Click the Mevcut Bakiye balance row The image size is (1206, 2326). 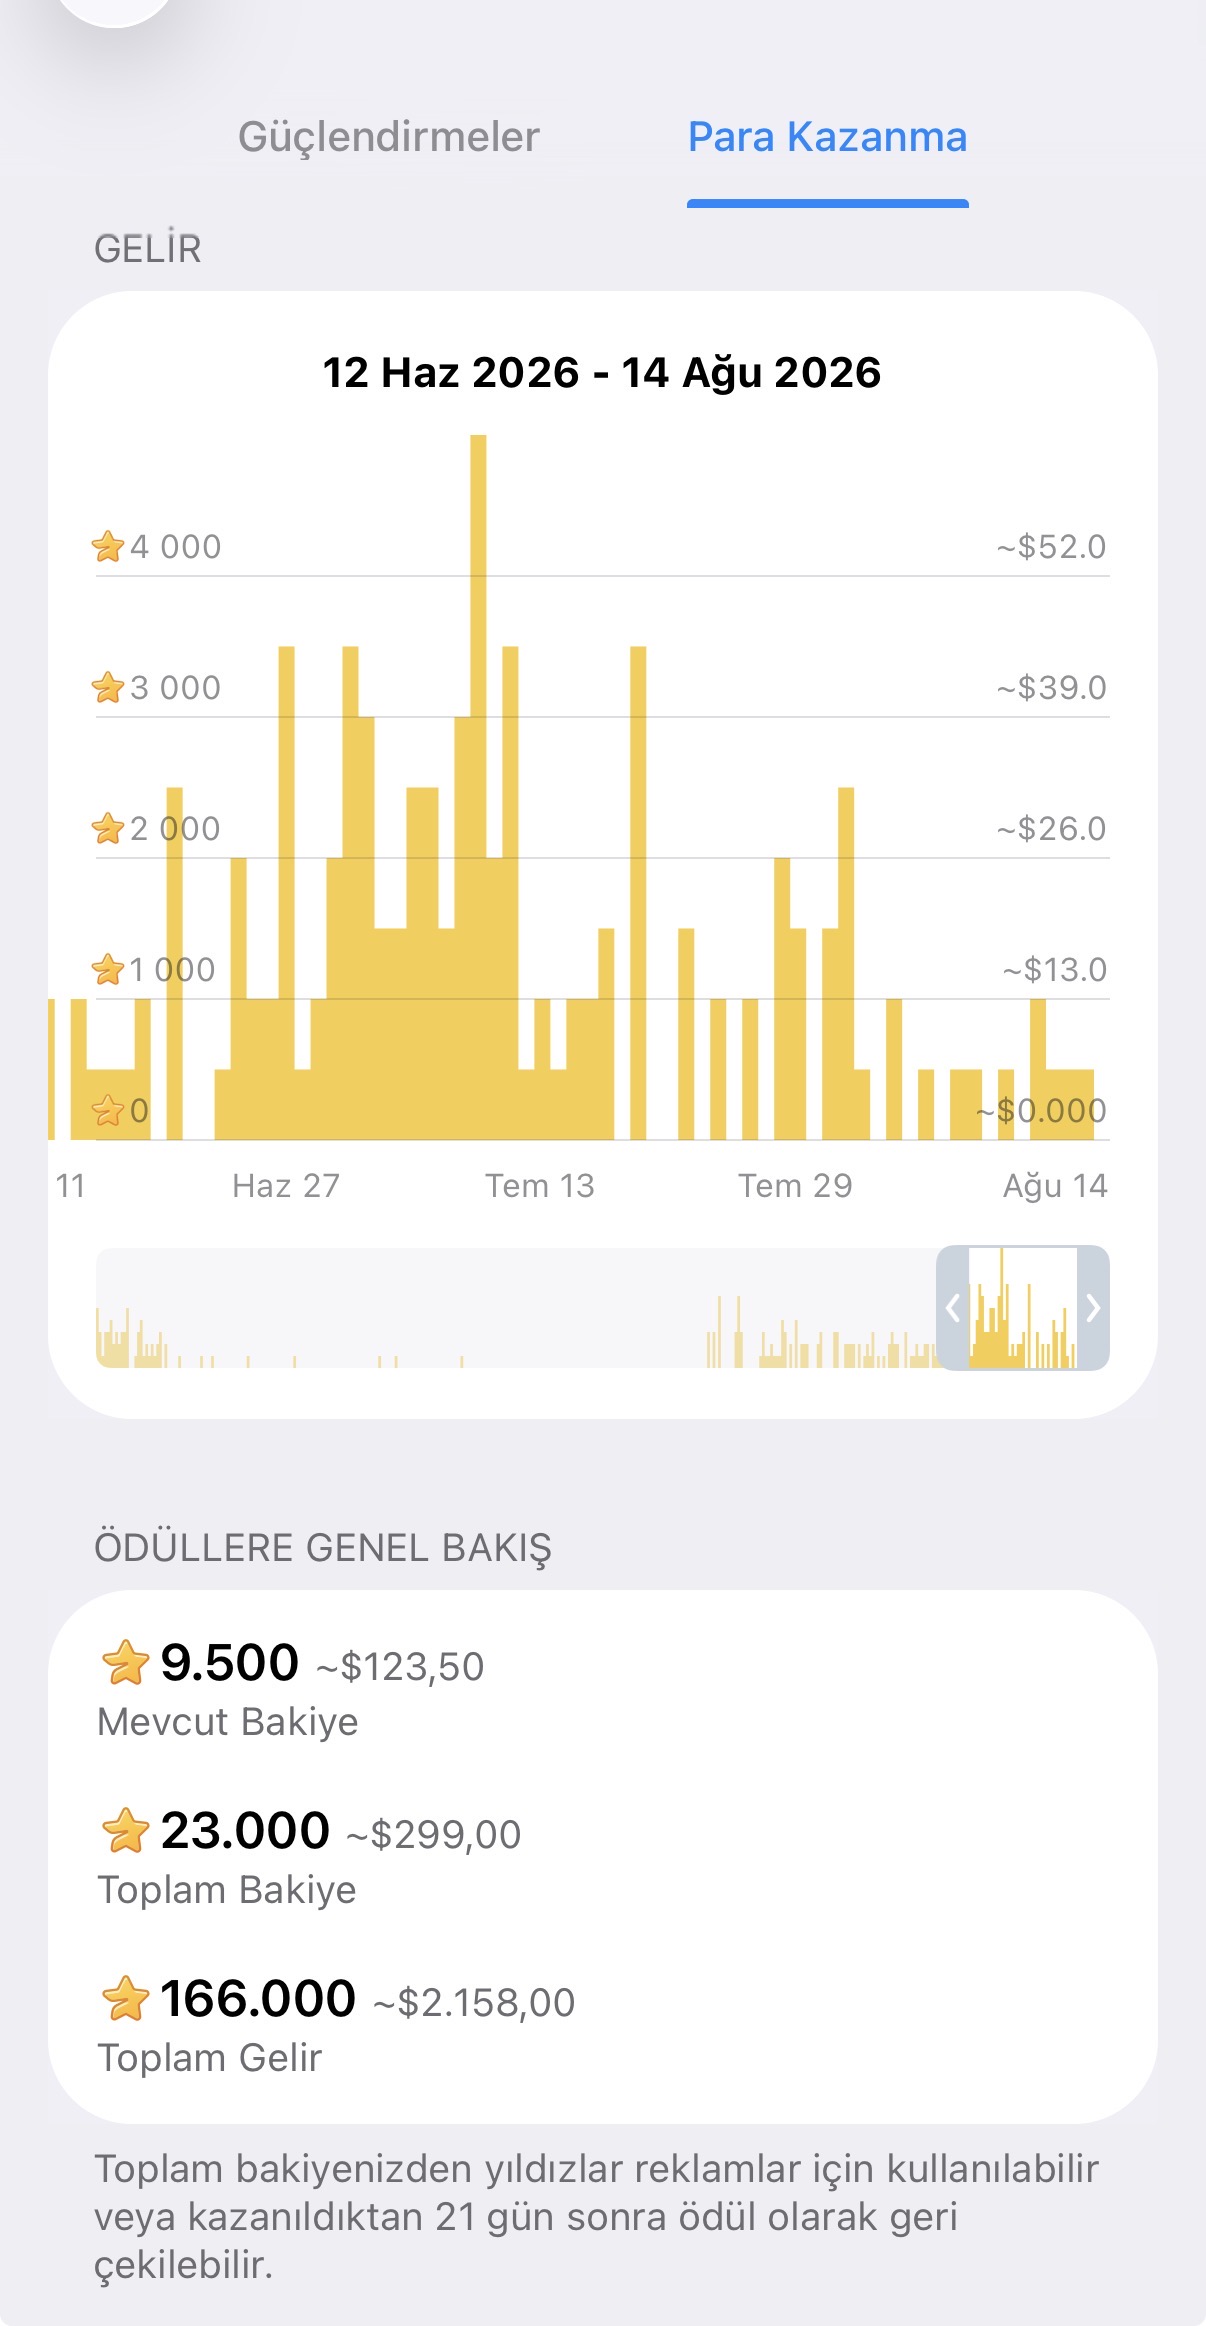point(603,1690)
